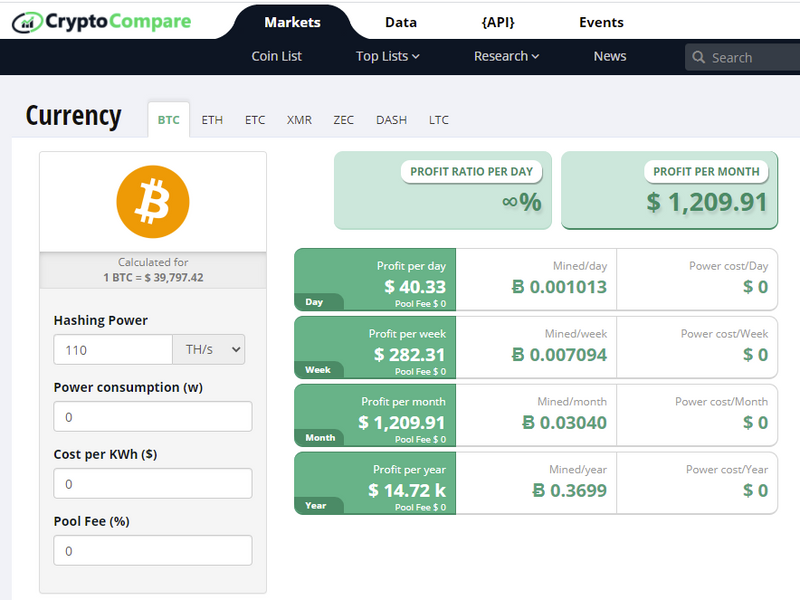Screen dimensions: 800x600
Task: Expand the Research dropdown menu
Action: pos(506,56)
